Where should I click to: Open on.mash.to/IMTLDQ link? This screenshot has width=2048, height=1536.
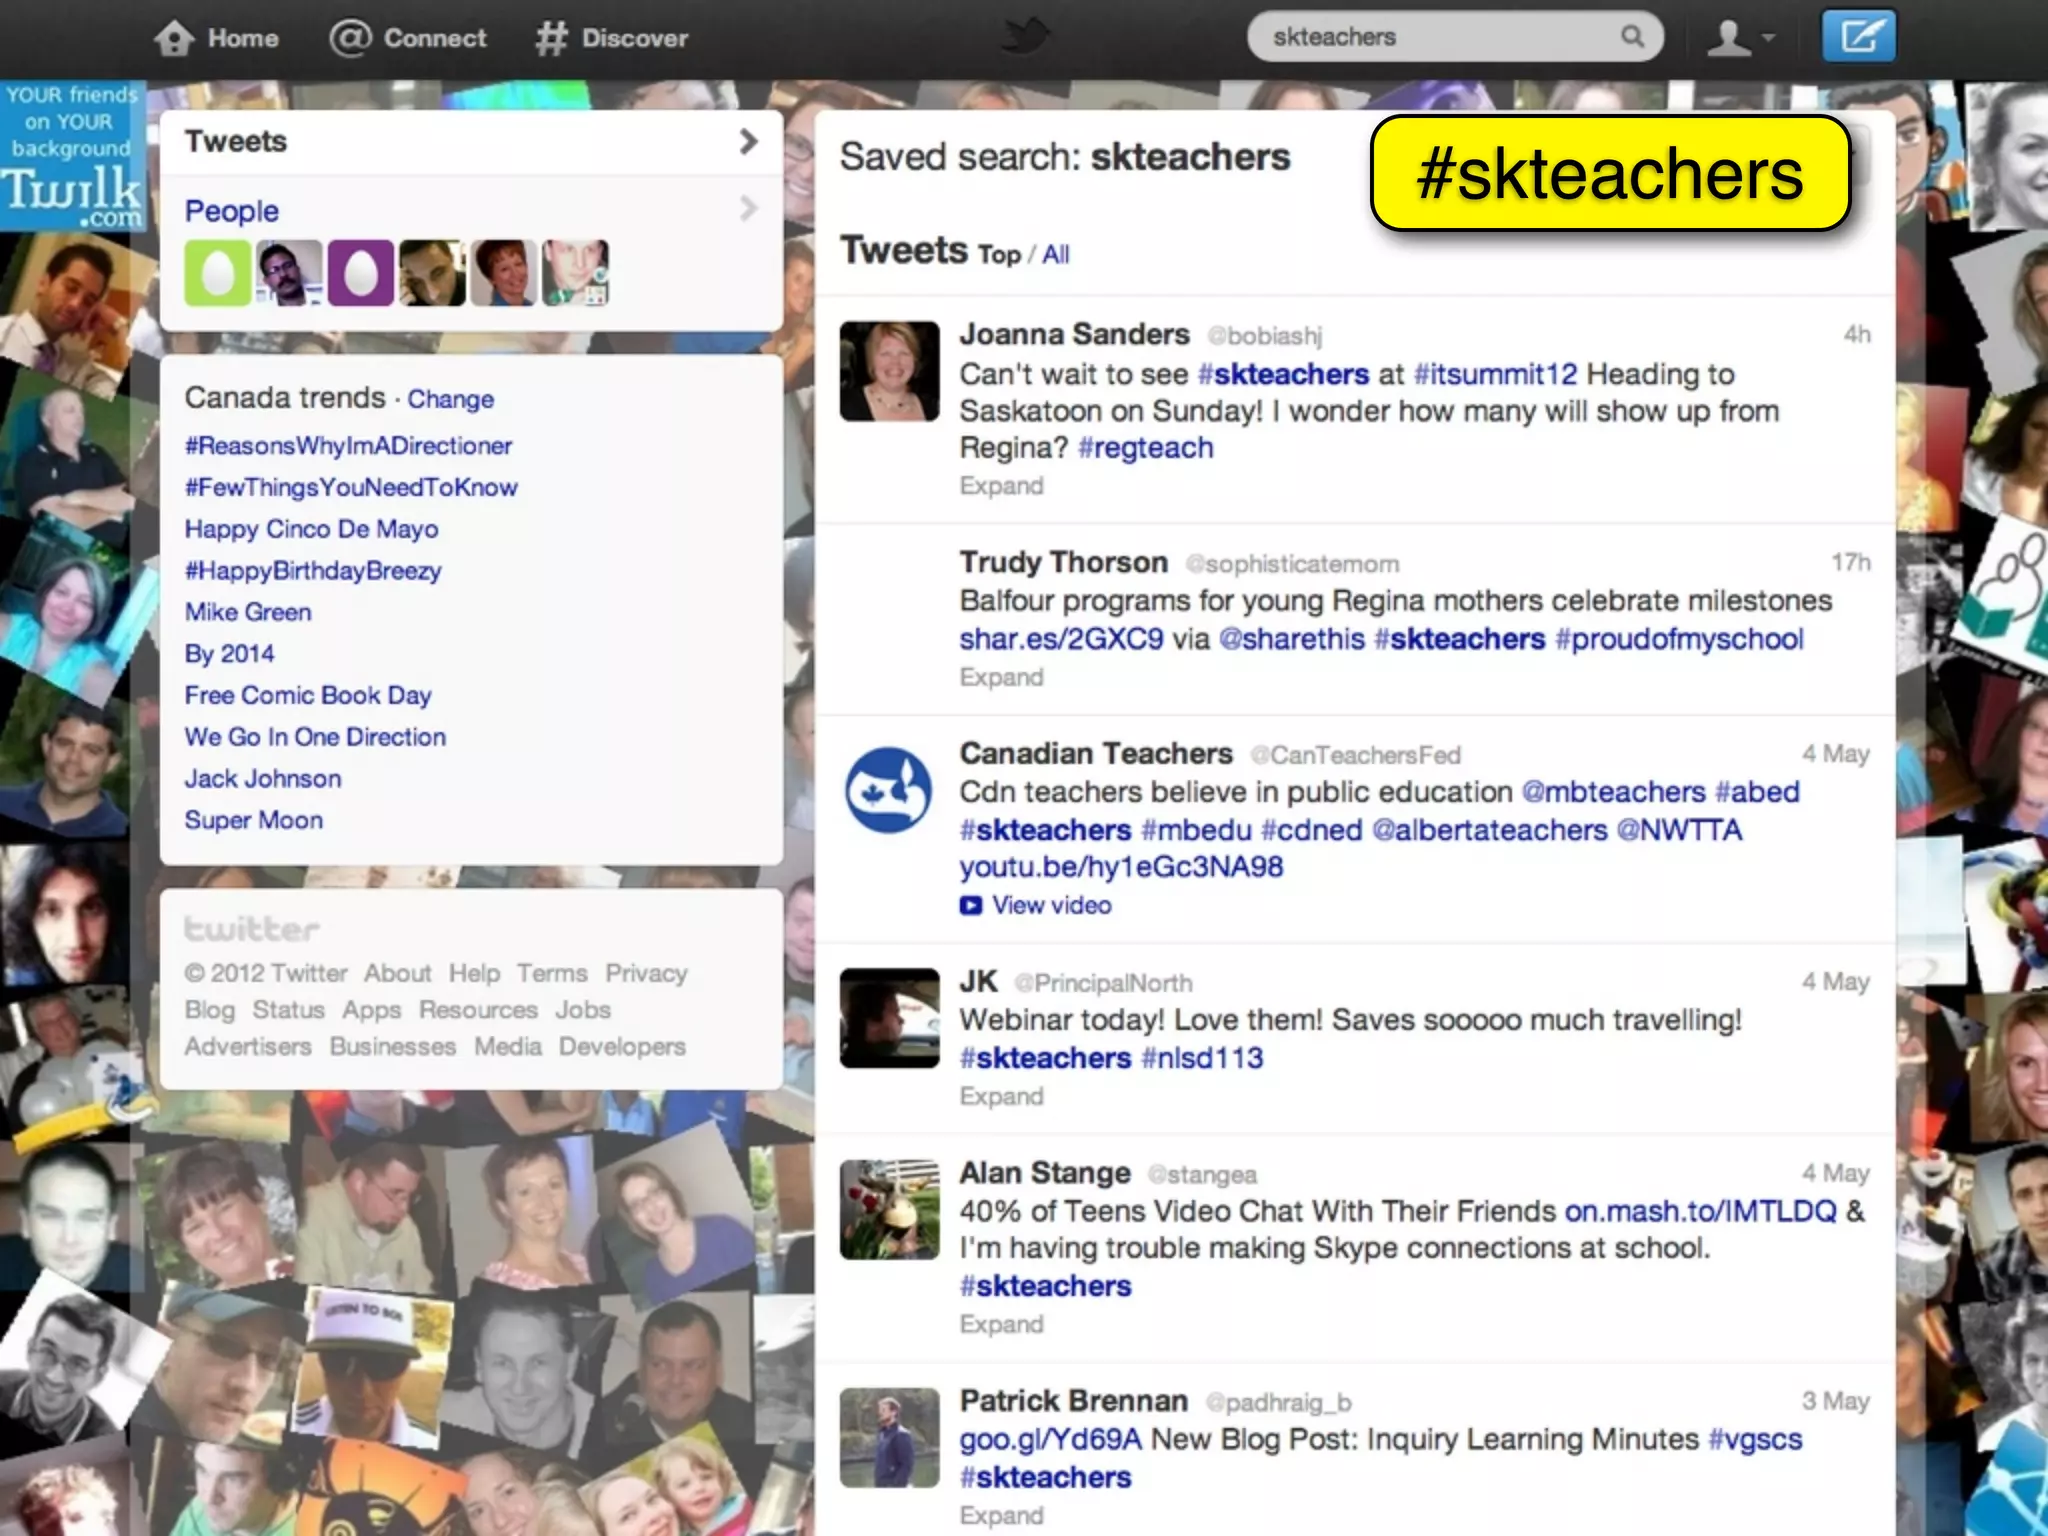pos(1700,1211)
